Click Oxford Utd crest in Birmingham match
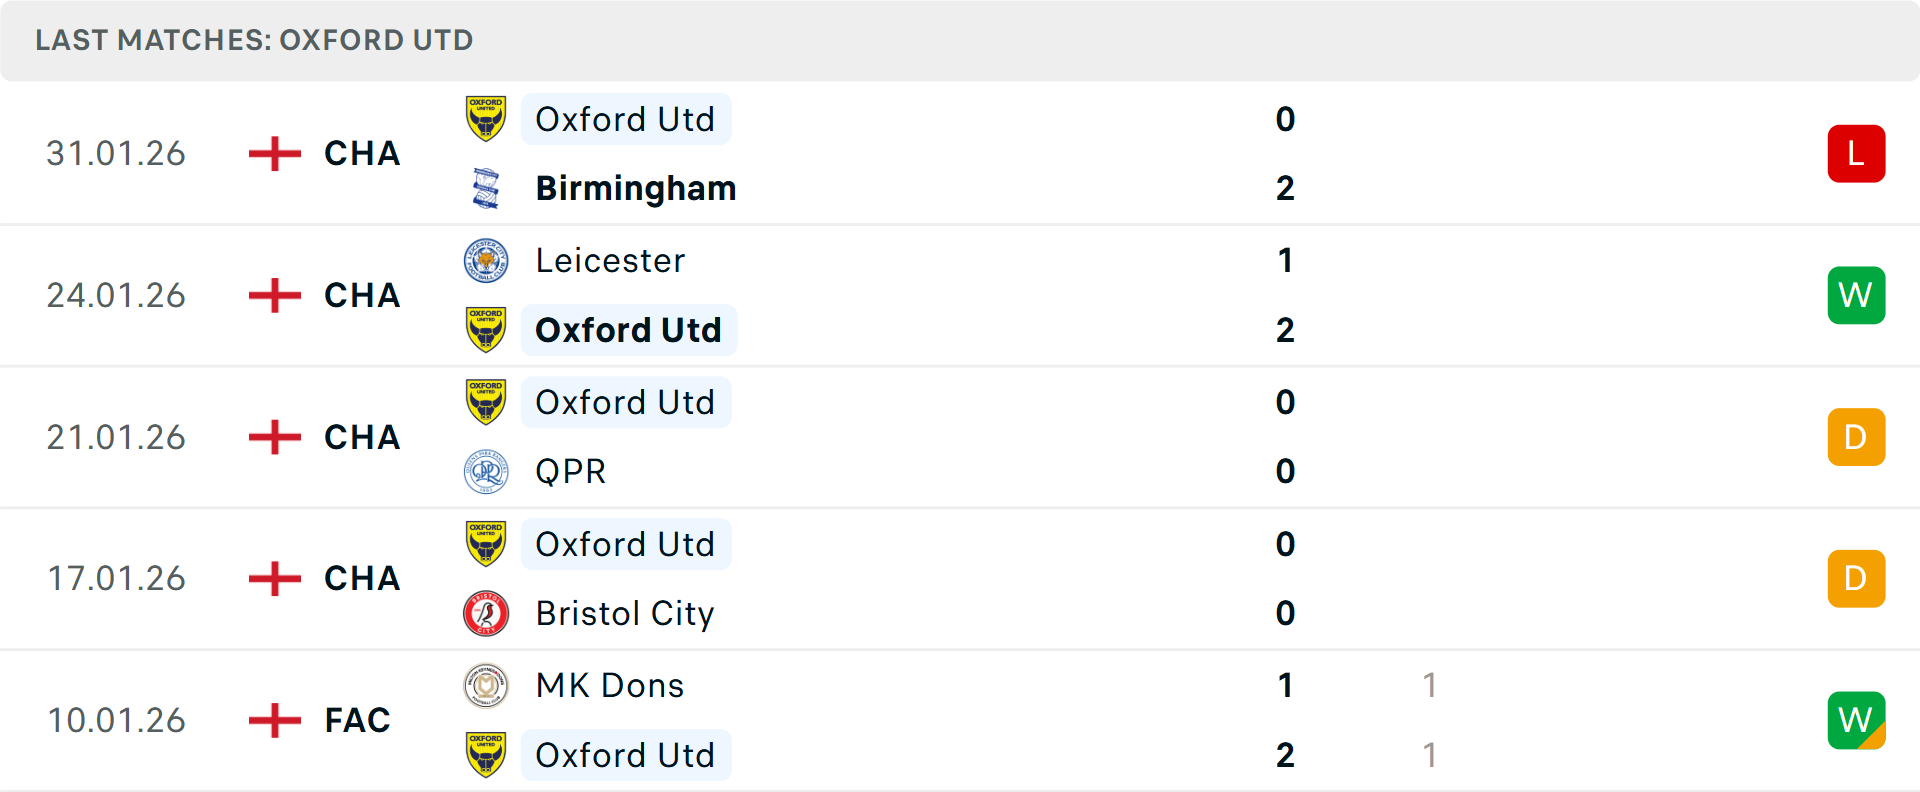Viewport: 1920px width, 792px height. point(486,119)
